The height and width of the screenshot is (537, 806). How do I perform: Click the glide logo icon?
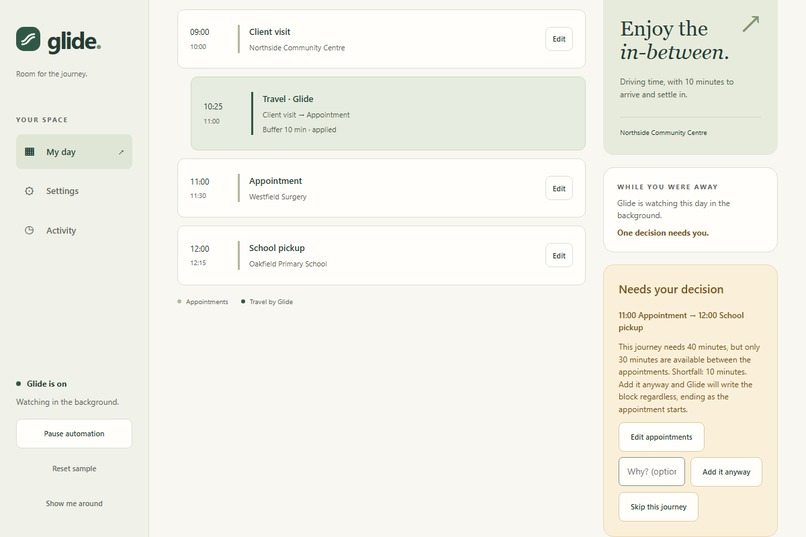coord(28,39)
